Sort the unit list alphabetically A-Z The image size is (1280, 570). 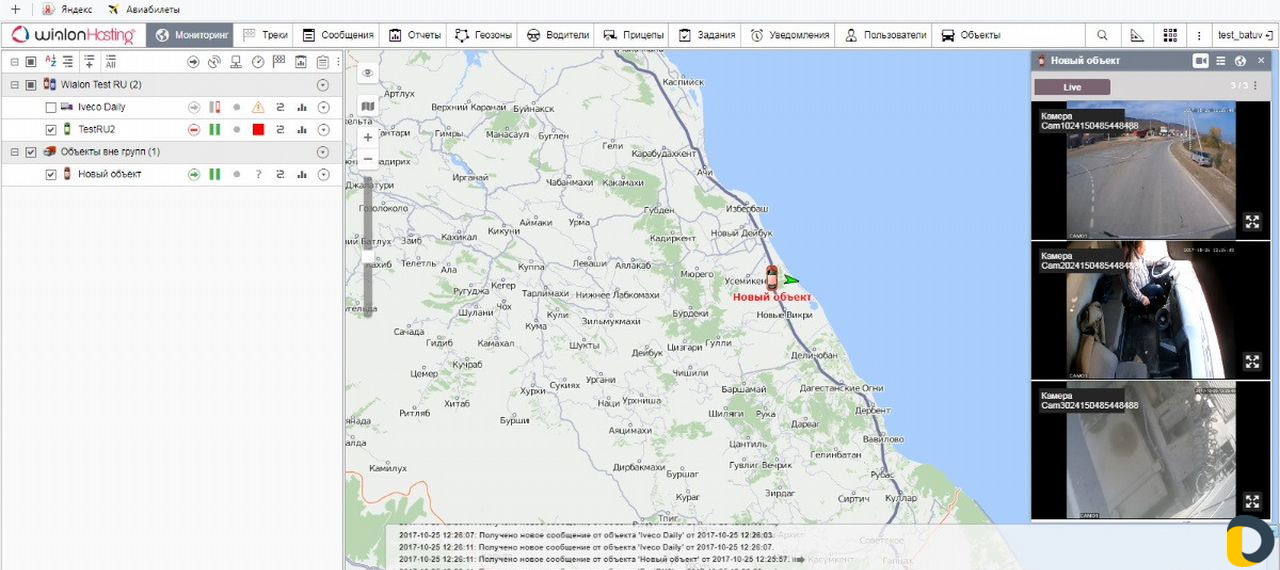click(x=51, y=62)
